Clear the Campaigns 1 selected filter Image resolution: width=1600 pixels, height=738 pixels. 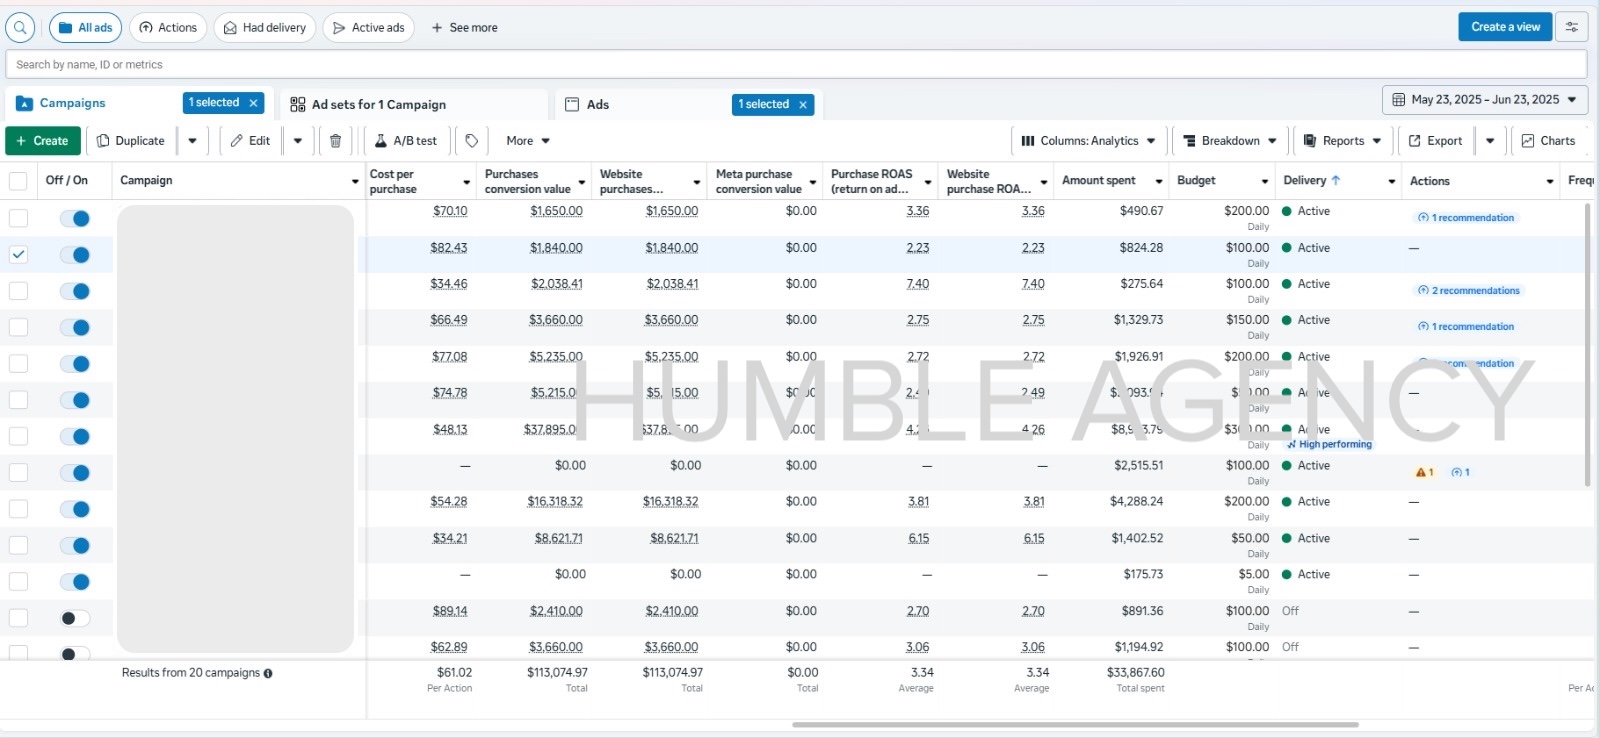click(x=254, y=103)
